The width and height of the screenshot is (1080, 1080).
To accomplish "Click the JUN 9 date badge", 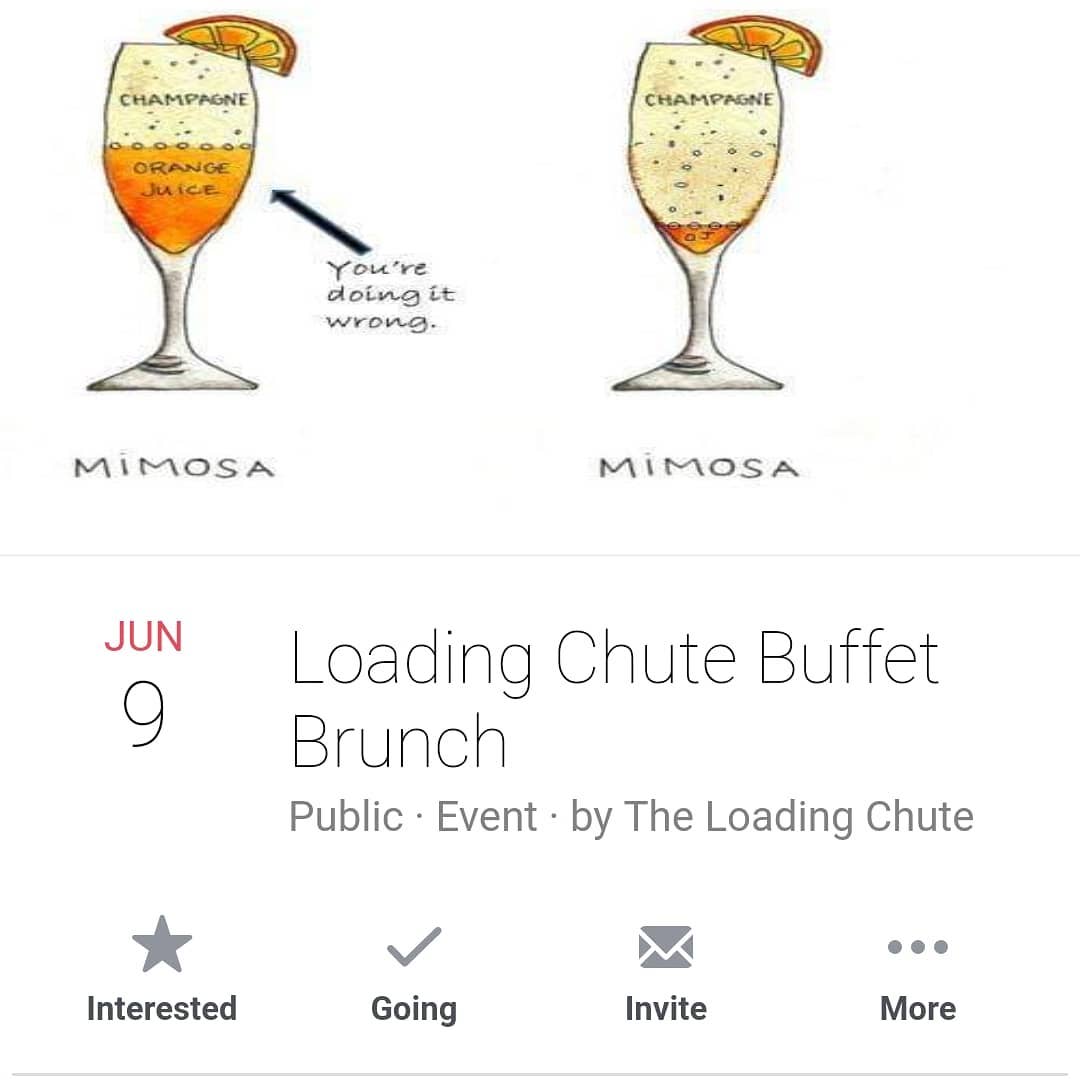I will 144,682.
